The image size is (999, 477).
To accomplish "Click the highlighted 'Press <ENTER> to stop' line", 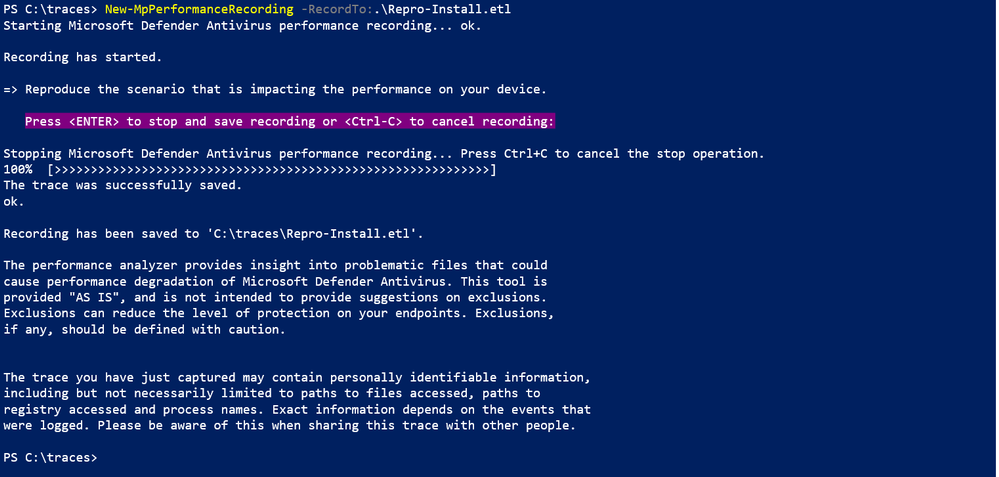I will click(289, 121).
